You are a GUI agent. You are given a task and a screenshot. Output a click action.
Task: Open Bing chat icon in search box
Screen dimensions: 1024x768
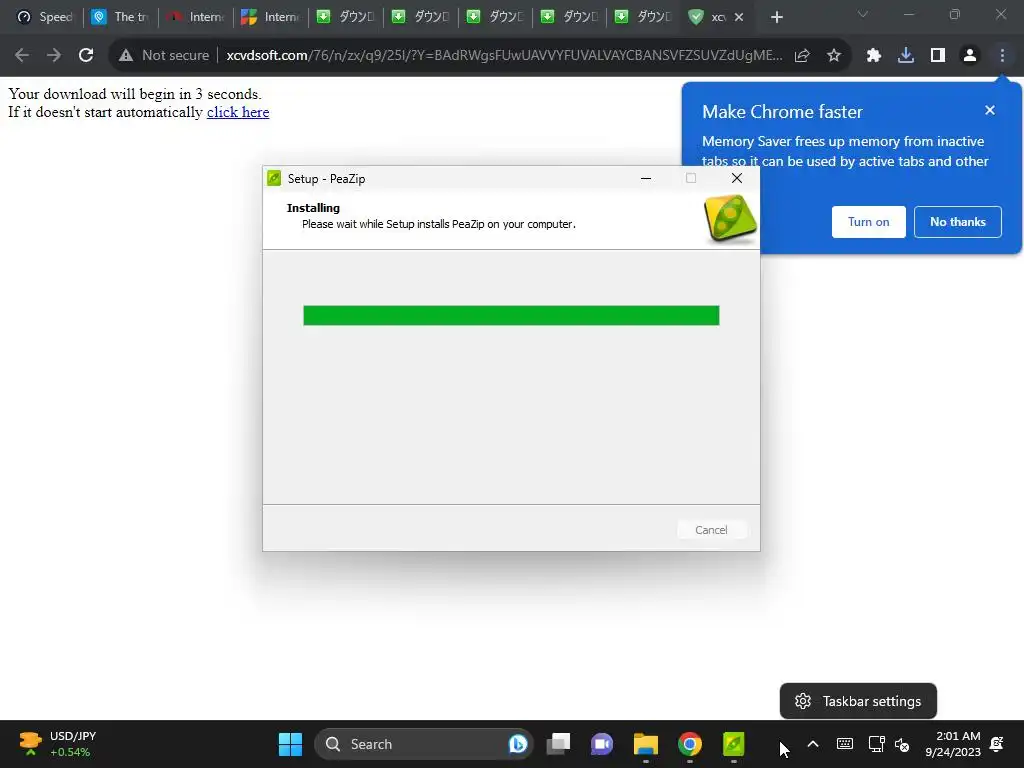click(518, 744)
